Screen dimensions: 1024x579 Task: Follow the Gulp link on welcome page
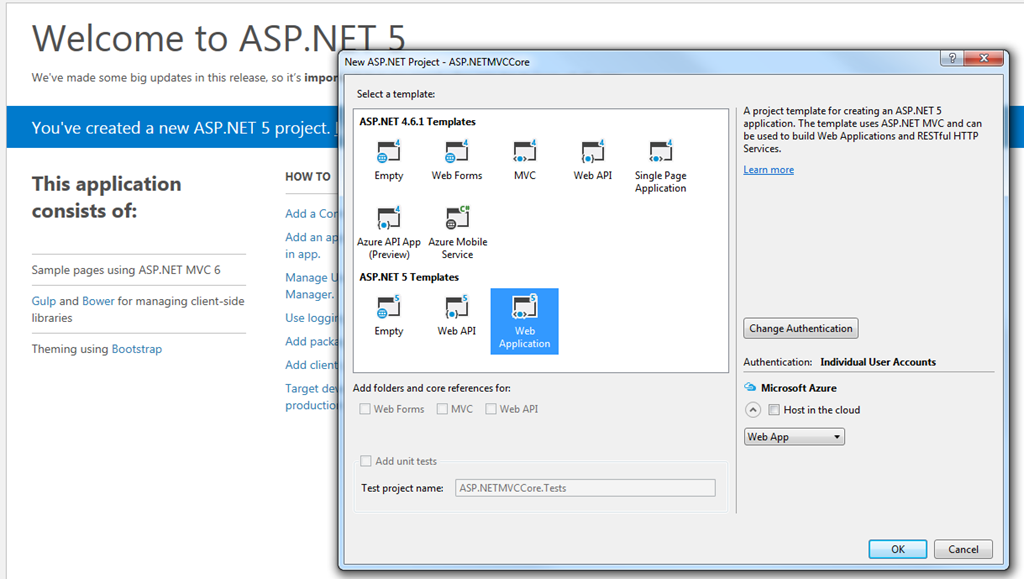point(44,301)
